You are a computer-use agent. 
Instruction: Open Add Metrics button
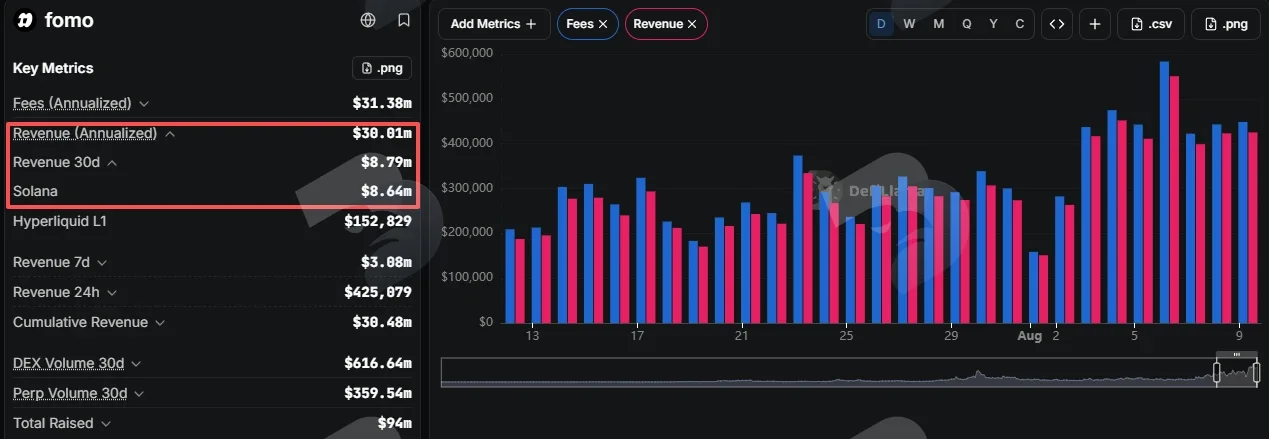[494, 24]
